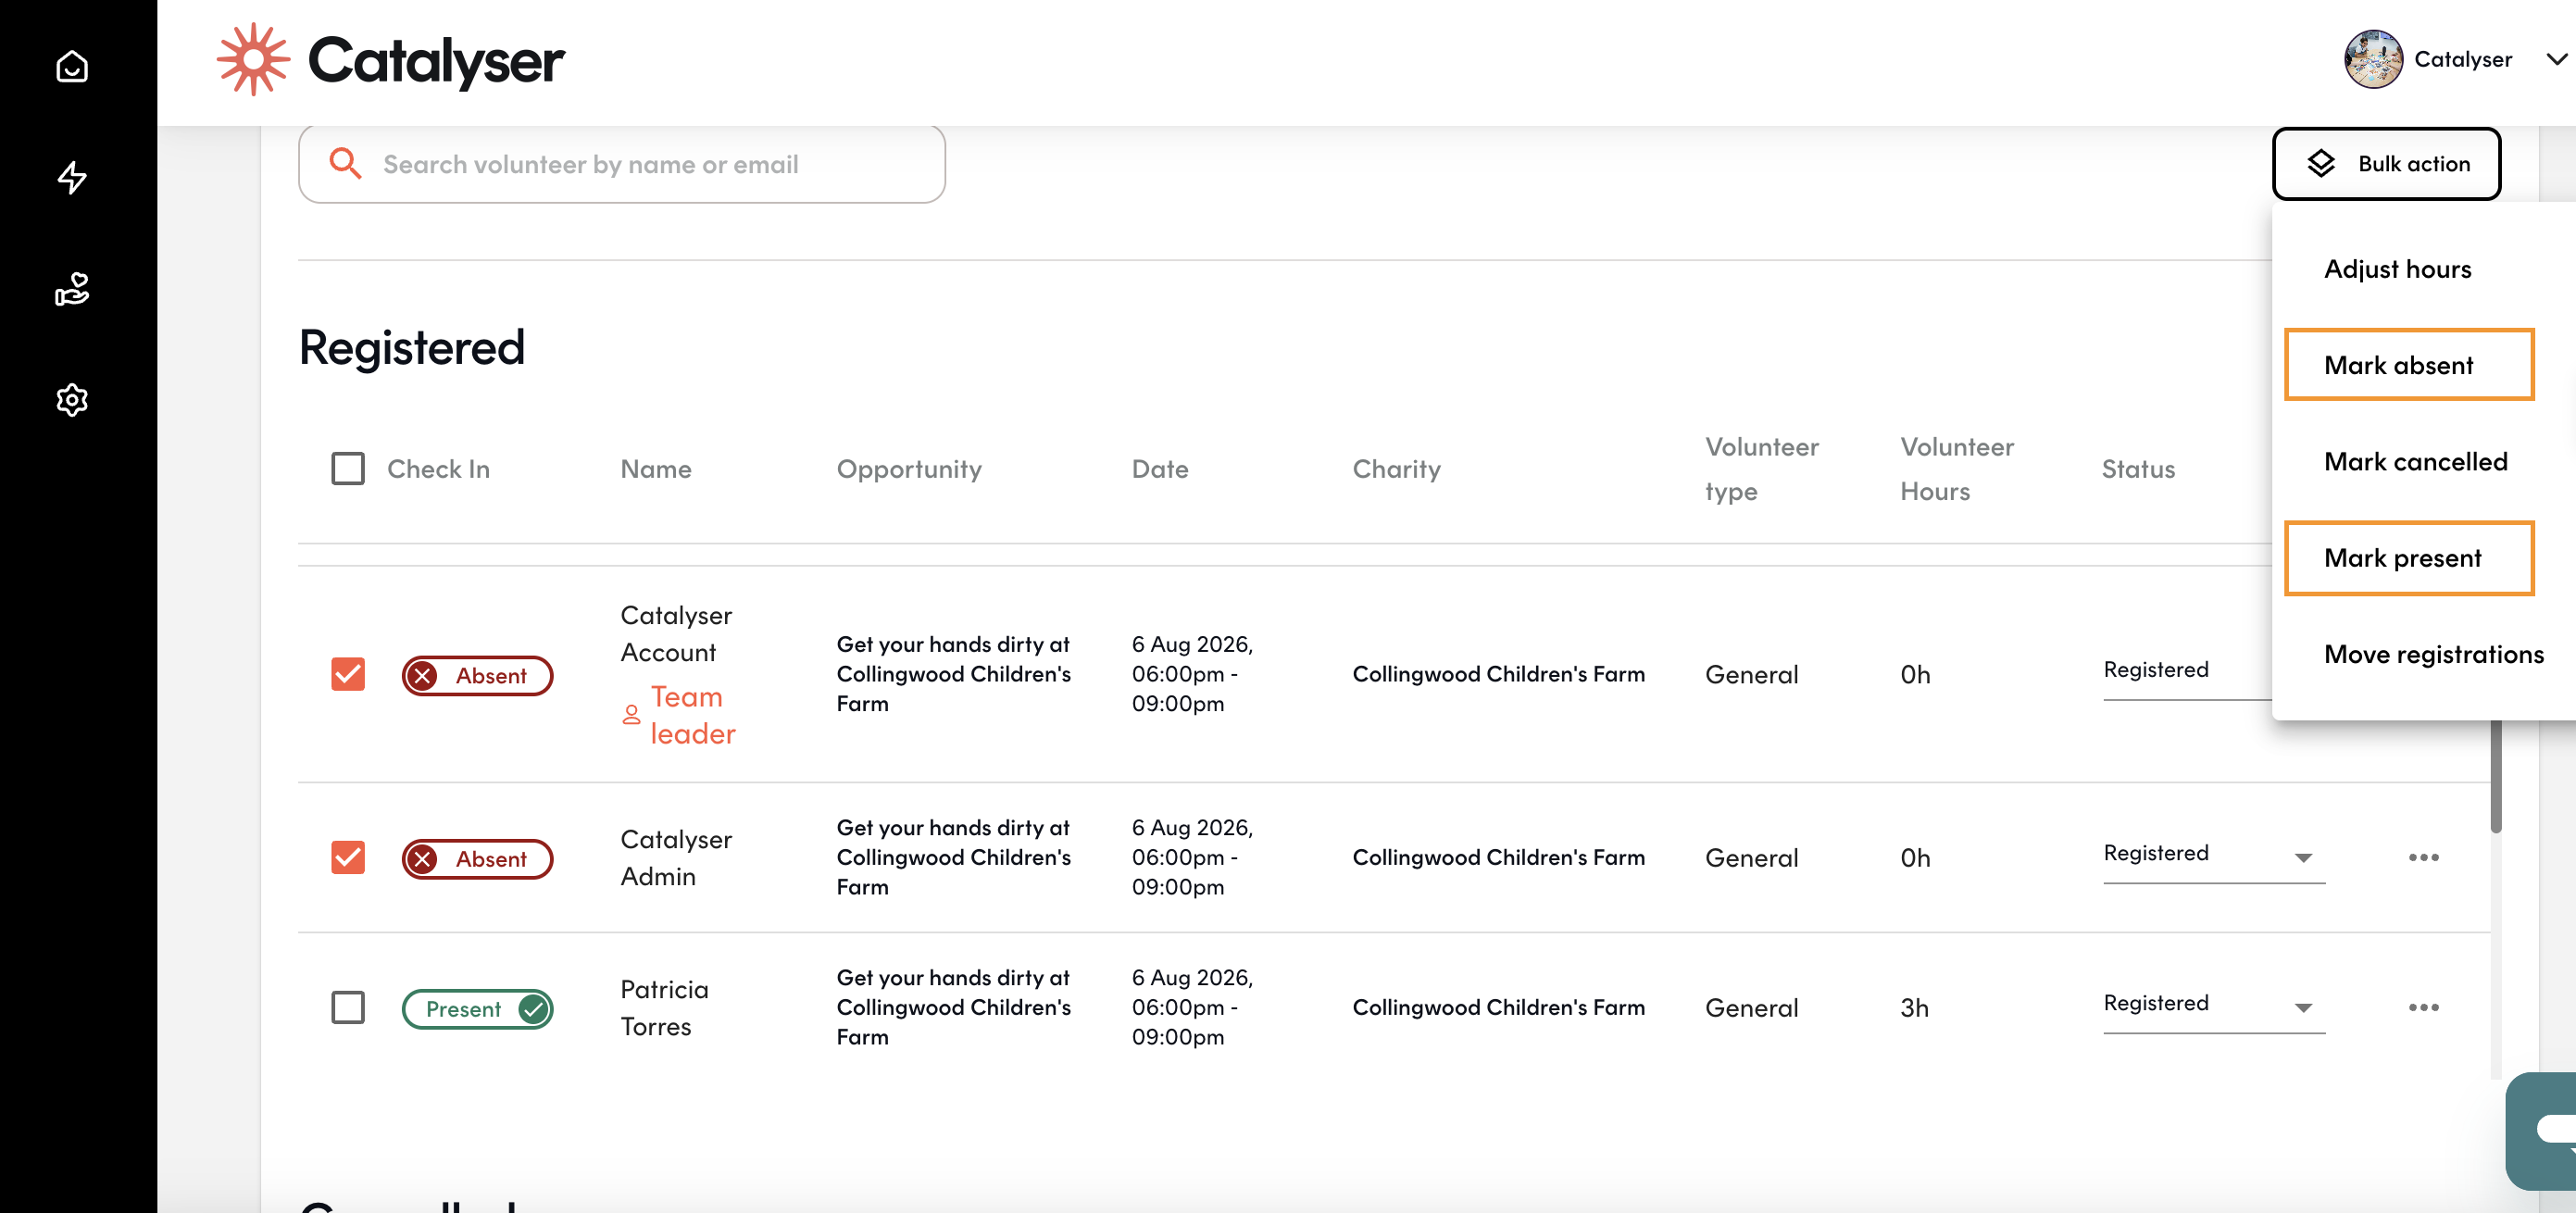
Task: Click Collingwood Children's Farm charity in Patricia's row
Action: [1498, 1007]
